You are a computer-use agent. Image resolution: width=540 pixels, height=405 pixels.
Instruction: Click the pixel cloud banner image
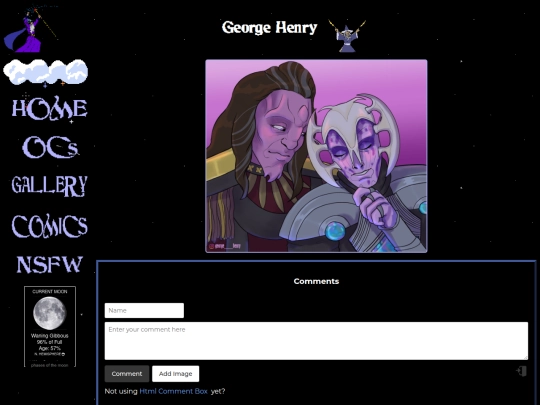coord(45,72)
